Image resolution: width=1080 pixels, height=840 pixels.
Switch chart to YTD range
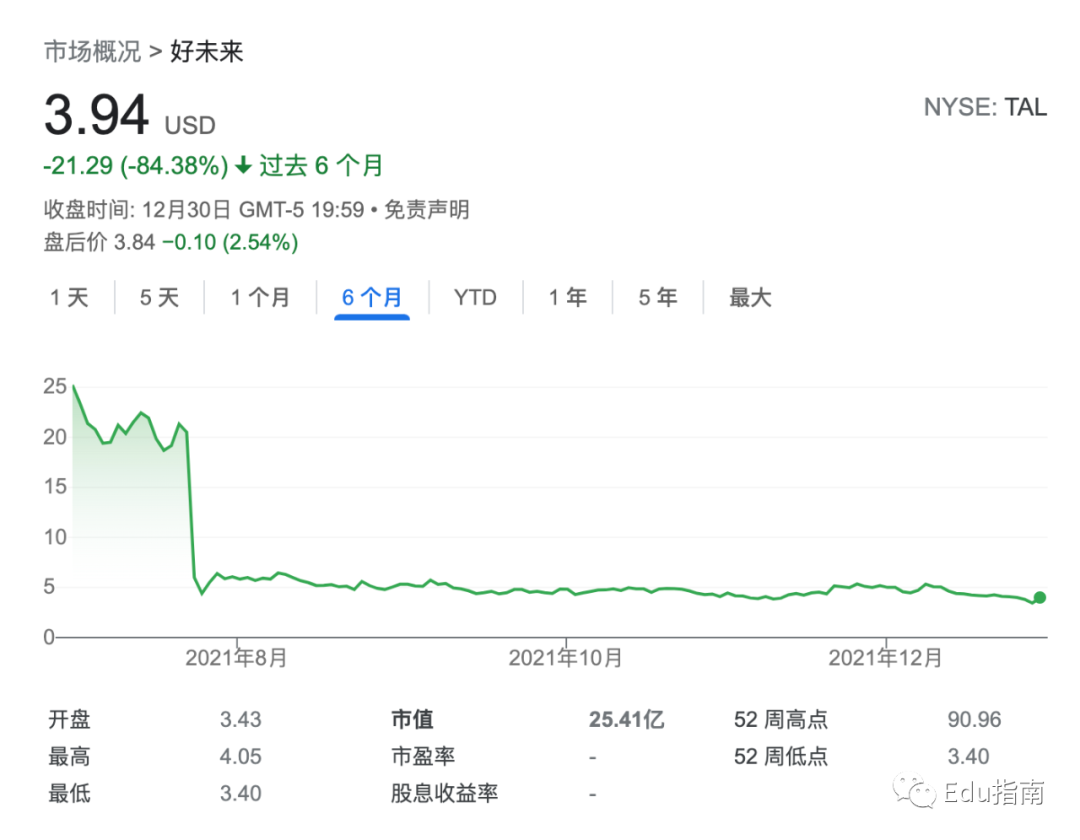tap(475, 297)
